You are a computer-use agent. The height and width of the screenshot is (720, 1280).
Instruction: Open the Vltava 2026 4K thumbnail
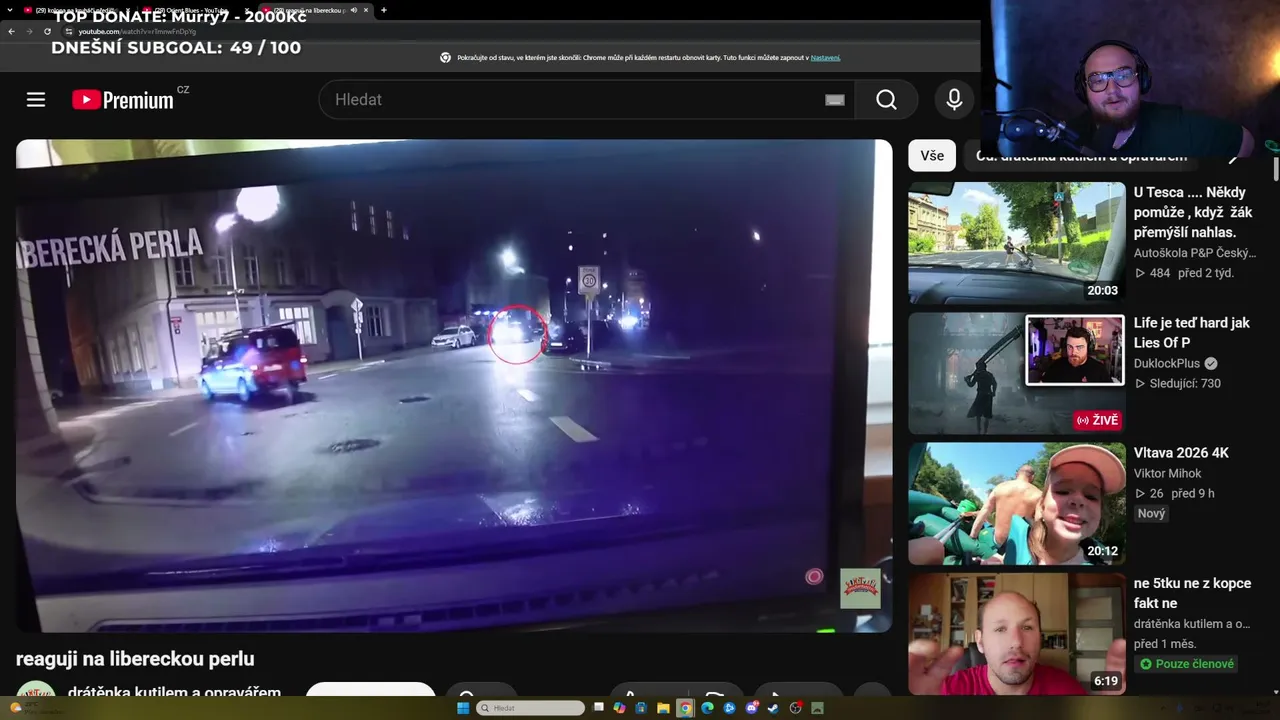tap(1017, 504)
